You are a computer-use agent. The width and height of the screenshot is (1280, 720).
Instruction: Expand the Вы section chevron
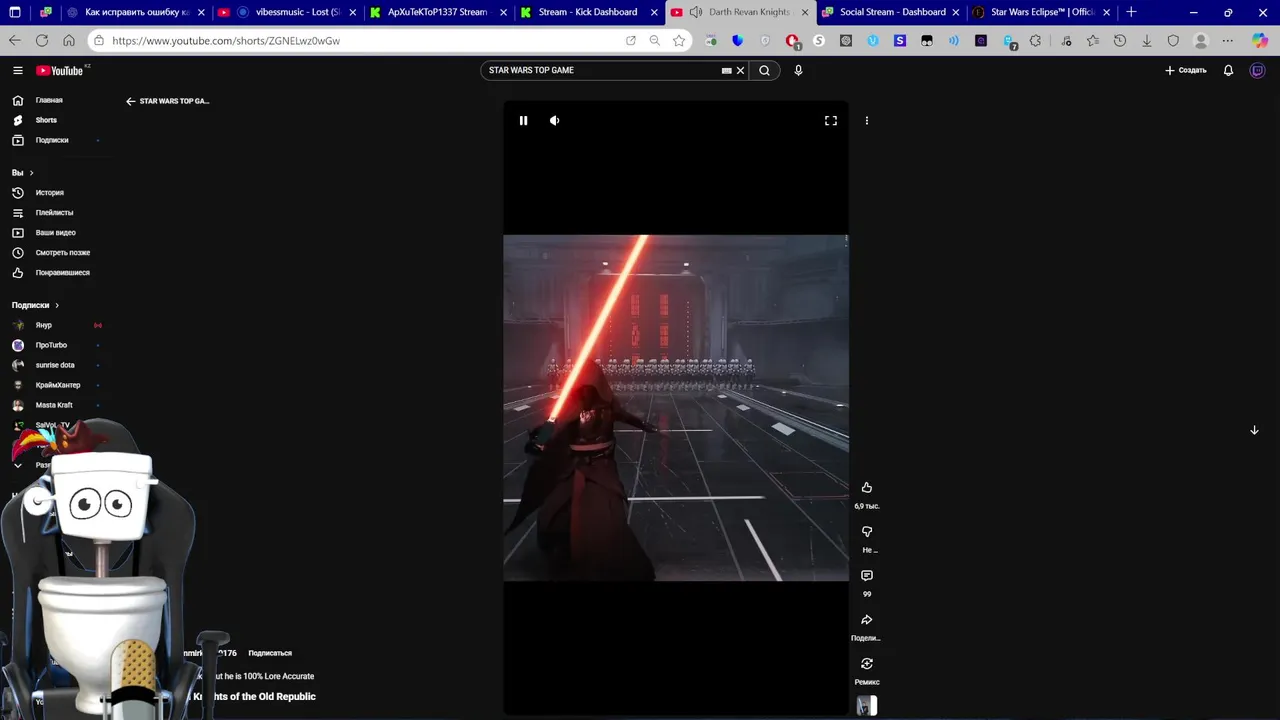tap(31, 173)
